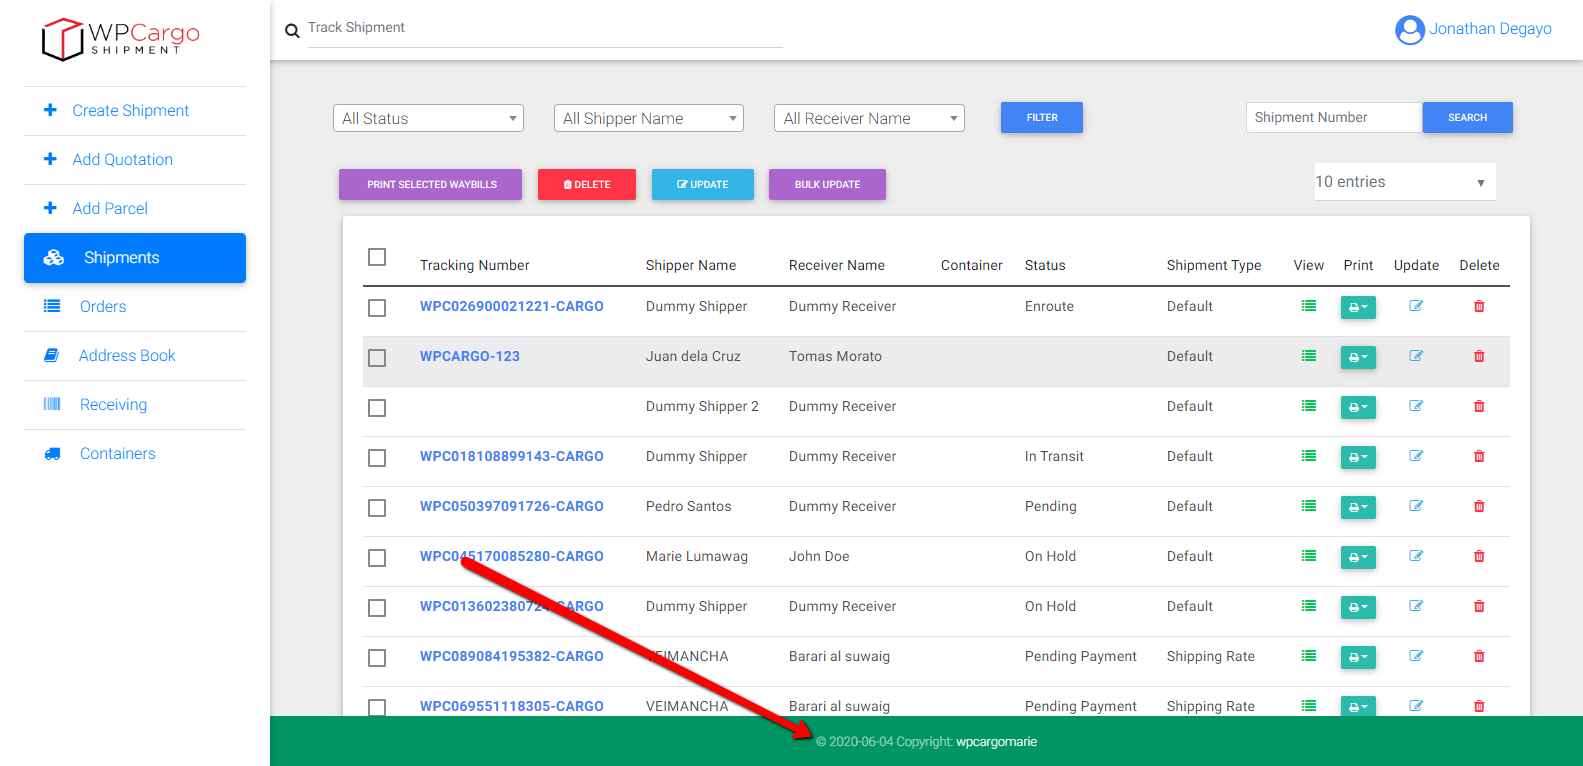Open the 10 entries page size dropdown
The width and height of the screenshot is (1583, 766).
[x=1404, y=182]
